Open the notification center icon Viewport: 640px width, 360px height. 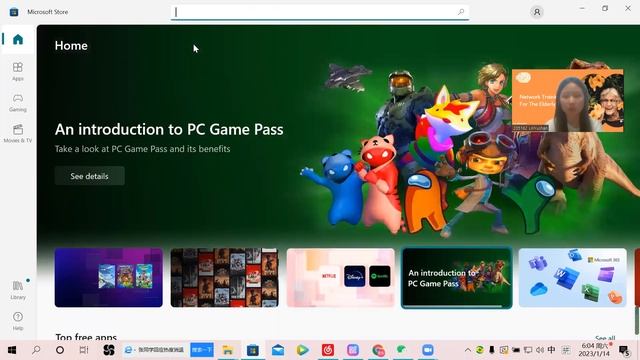click(624, 350)
